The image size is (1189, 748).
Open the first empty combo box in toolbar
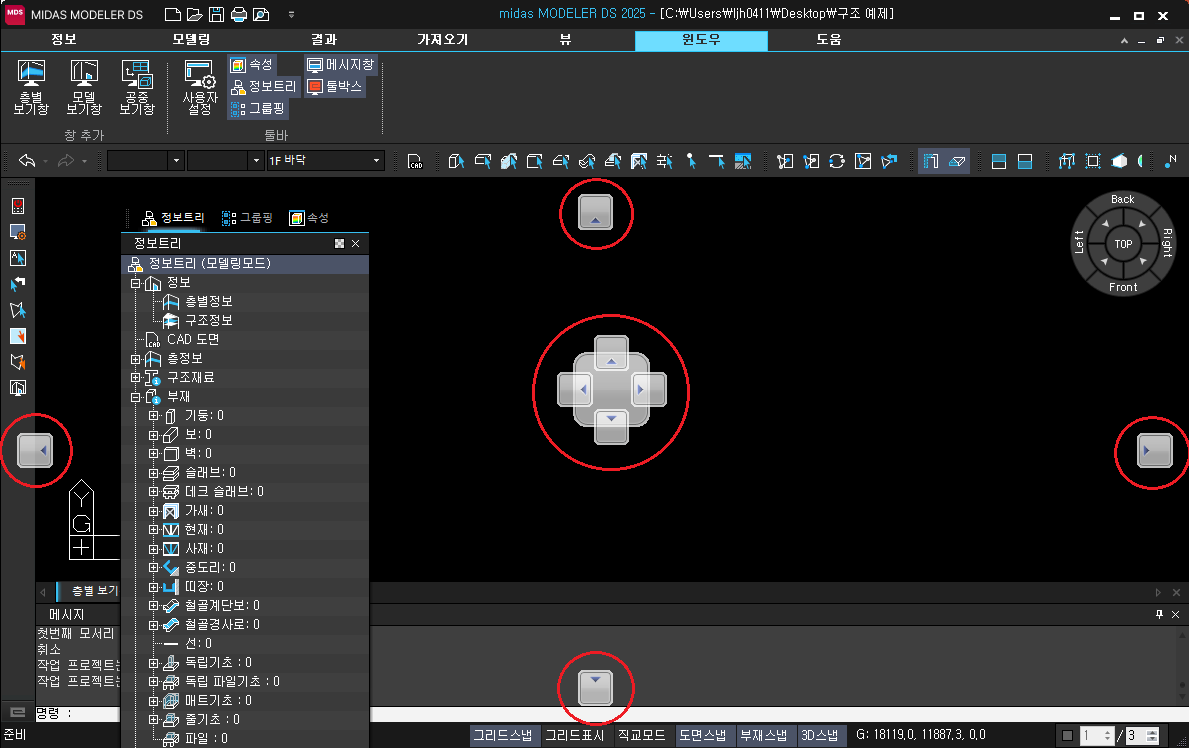click(146, 161)
